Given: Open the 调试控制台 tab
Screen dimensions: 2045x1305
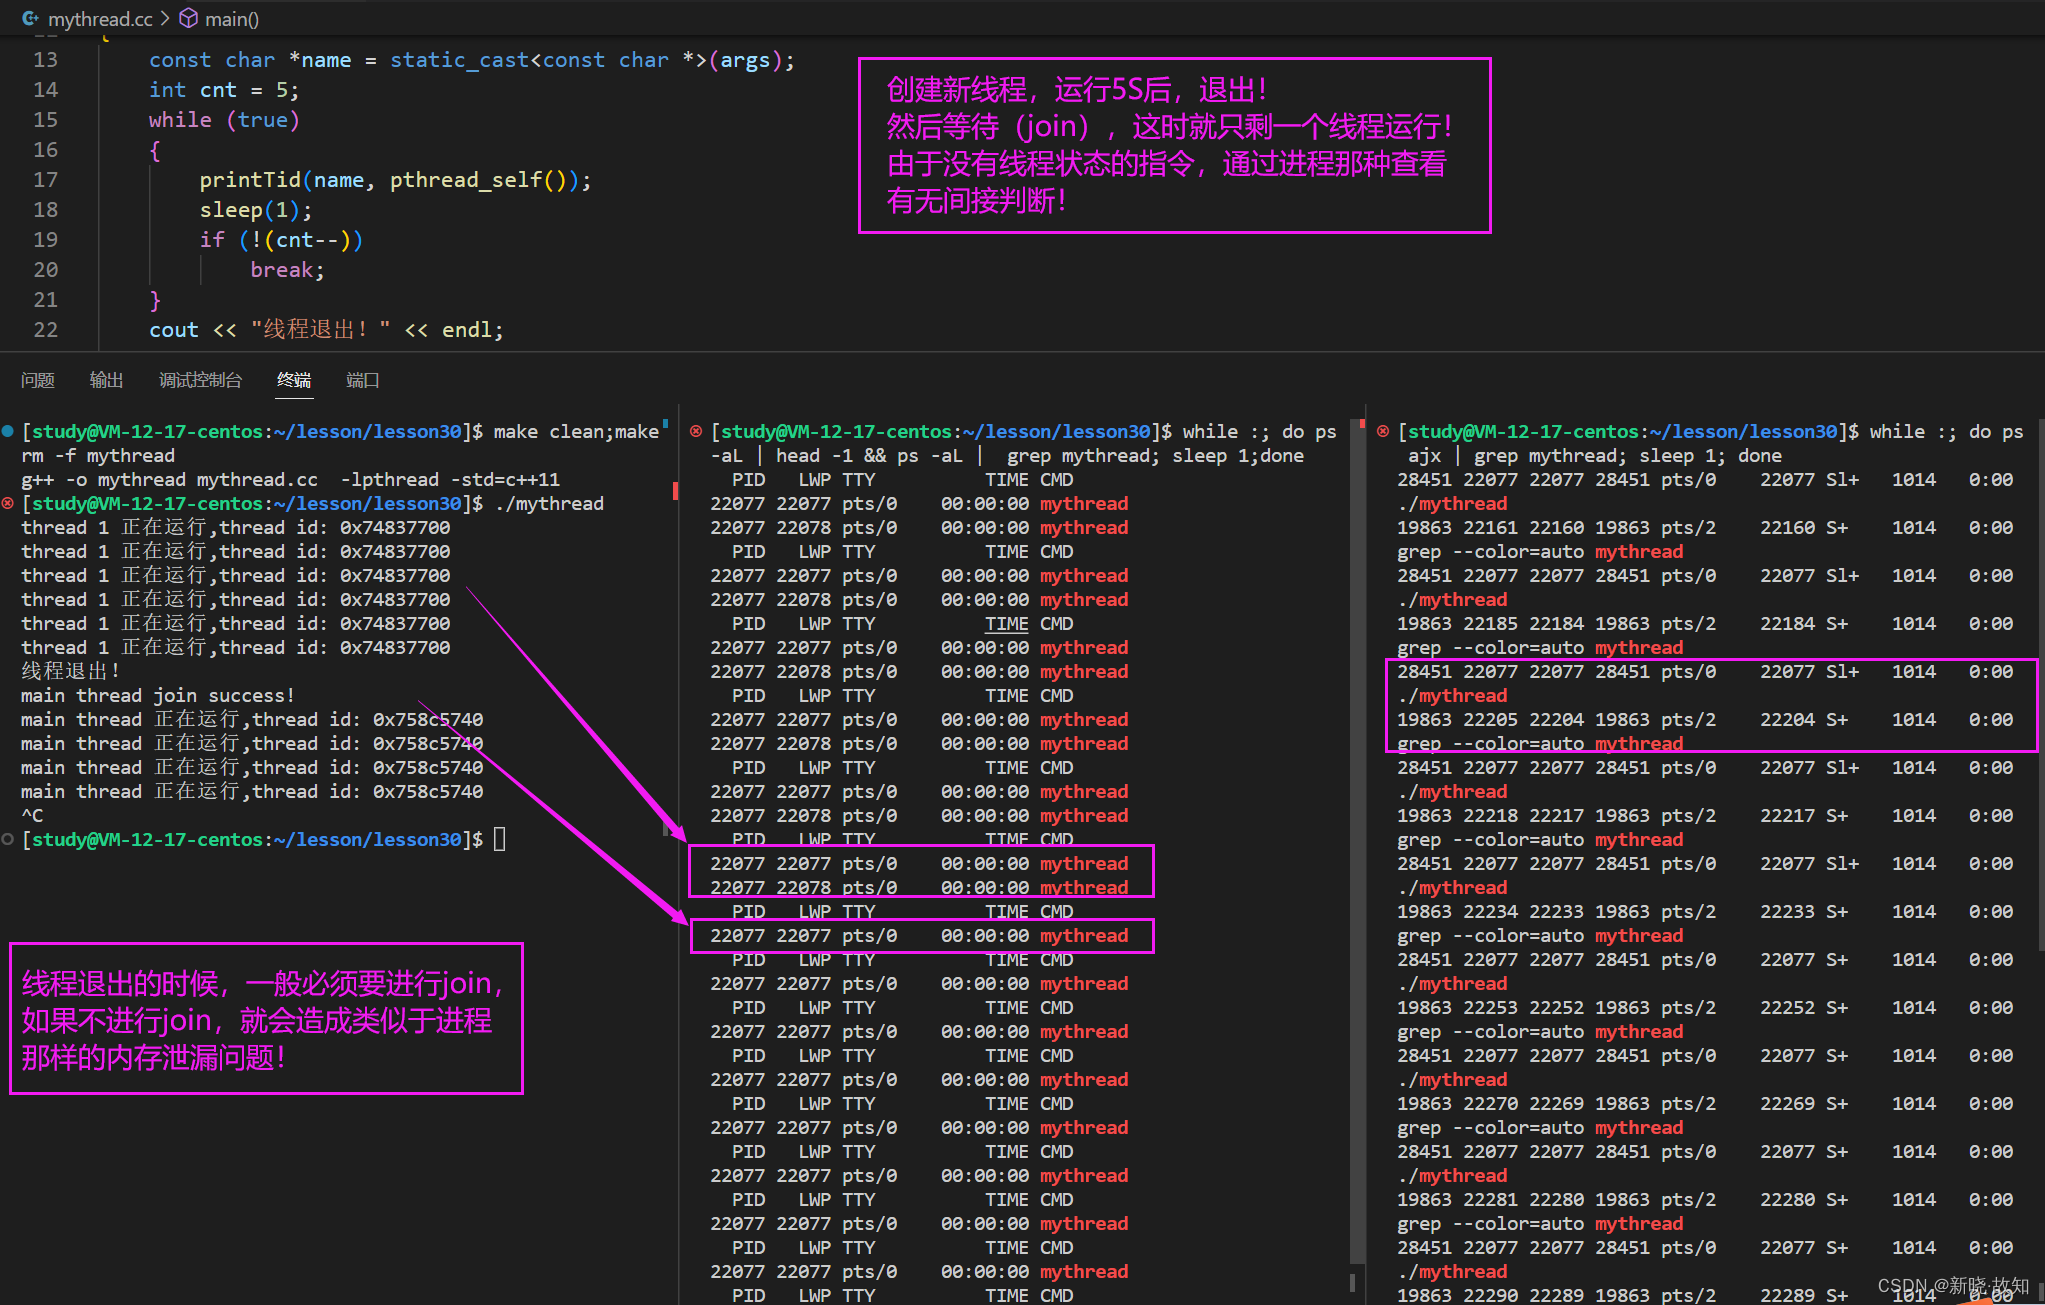Looking at the screenshot, I should point(200,380).
